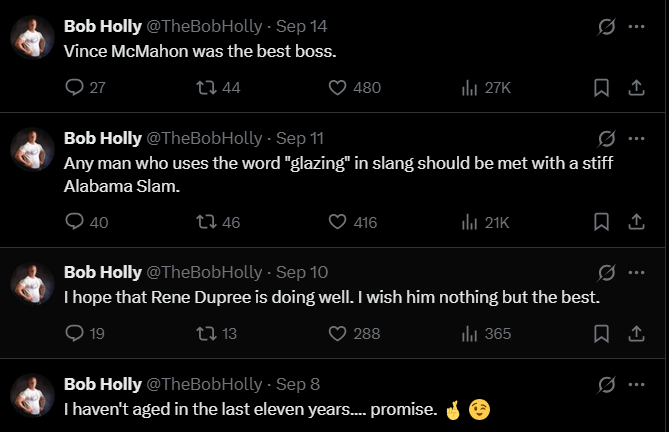Share the Rene Dupree tweet

click(x=635, y=333)
